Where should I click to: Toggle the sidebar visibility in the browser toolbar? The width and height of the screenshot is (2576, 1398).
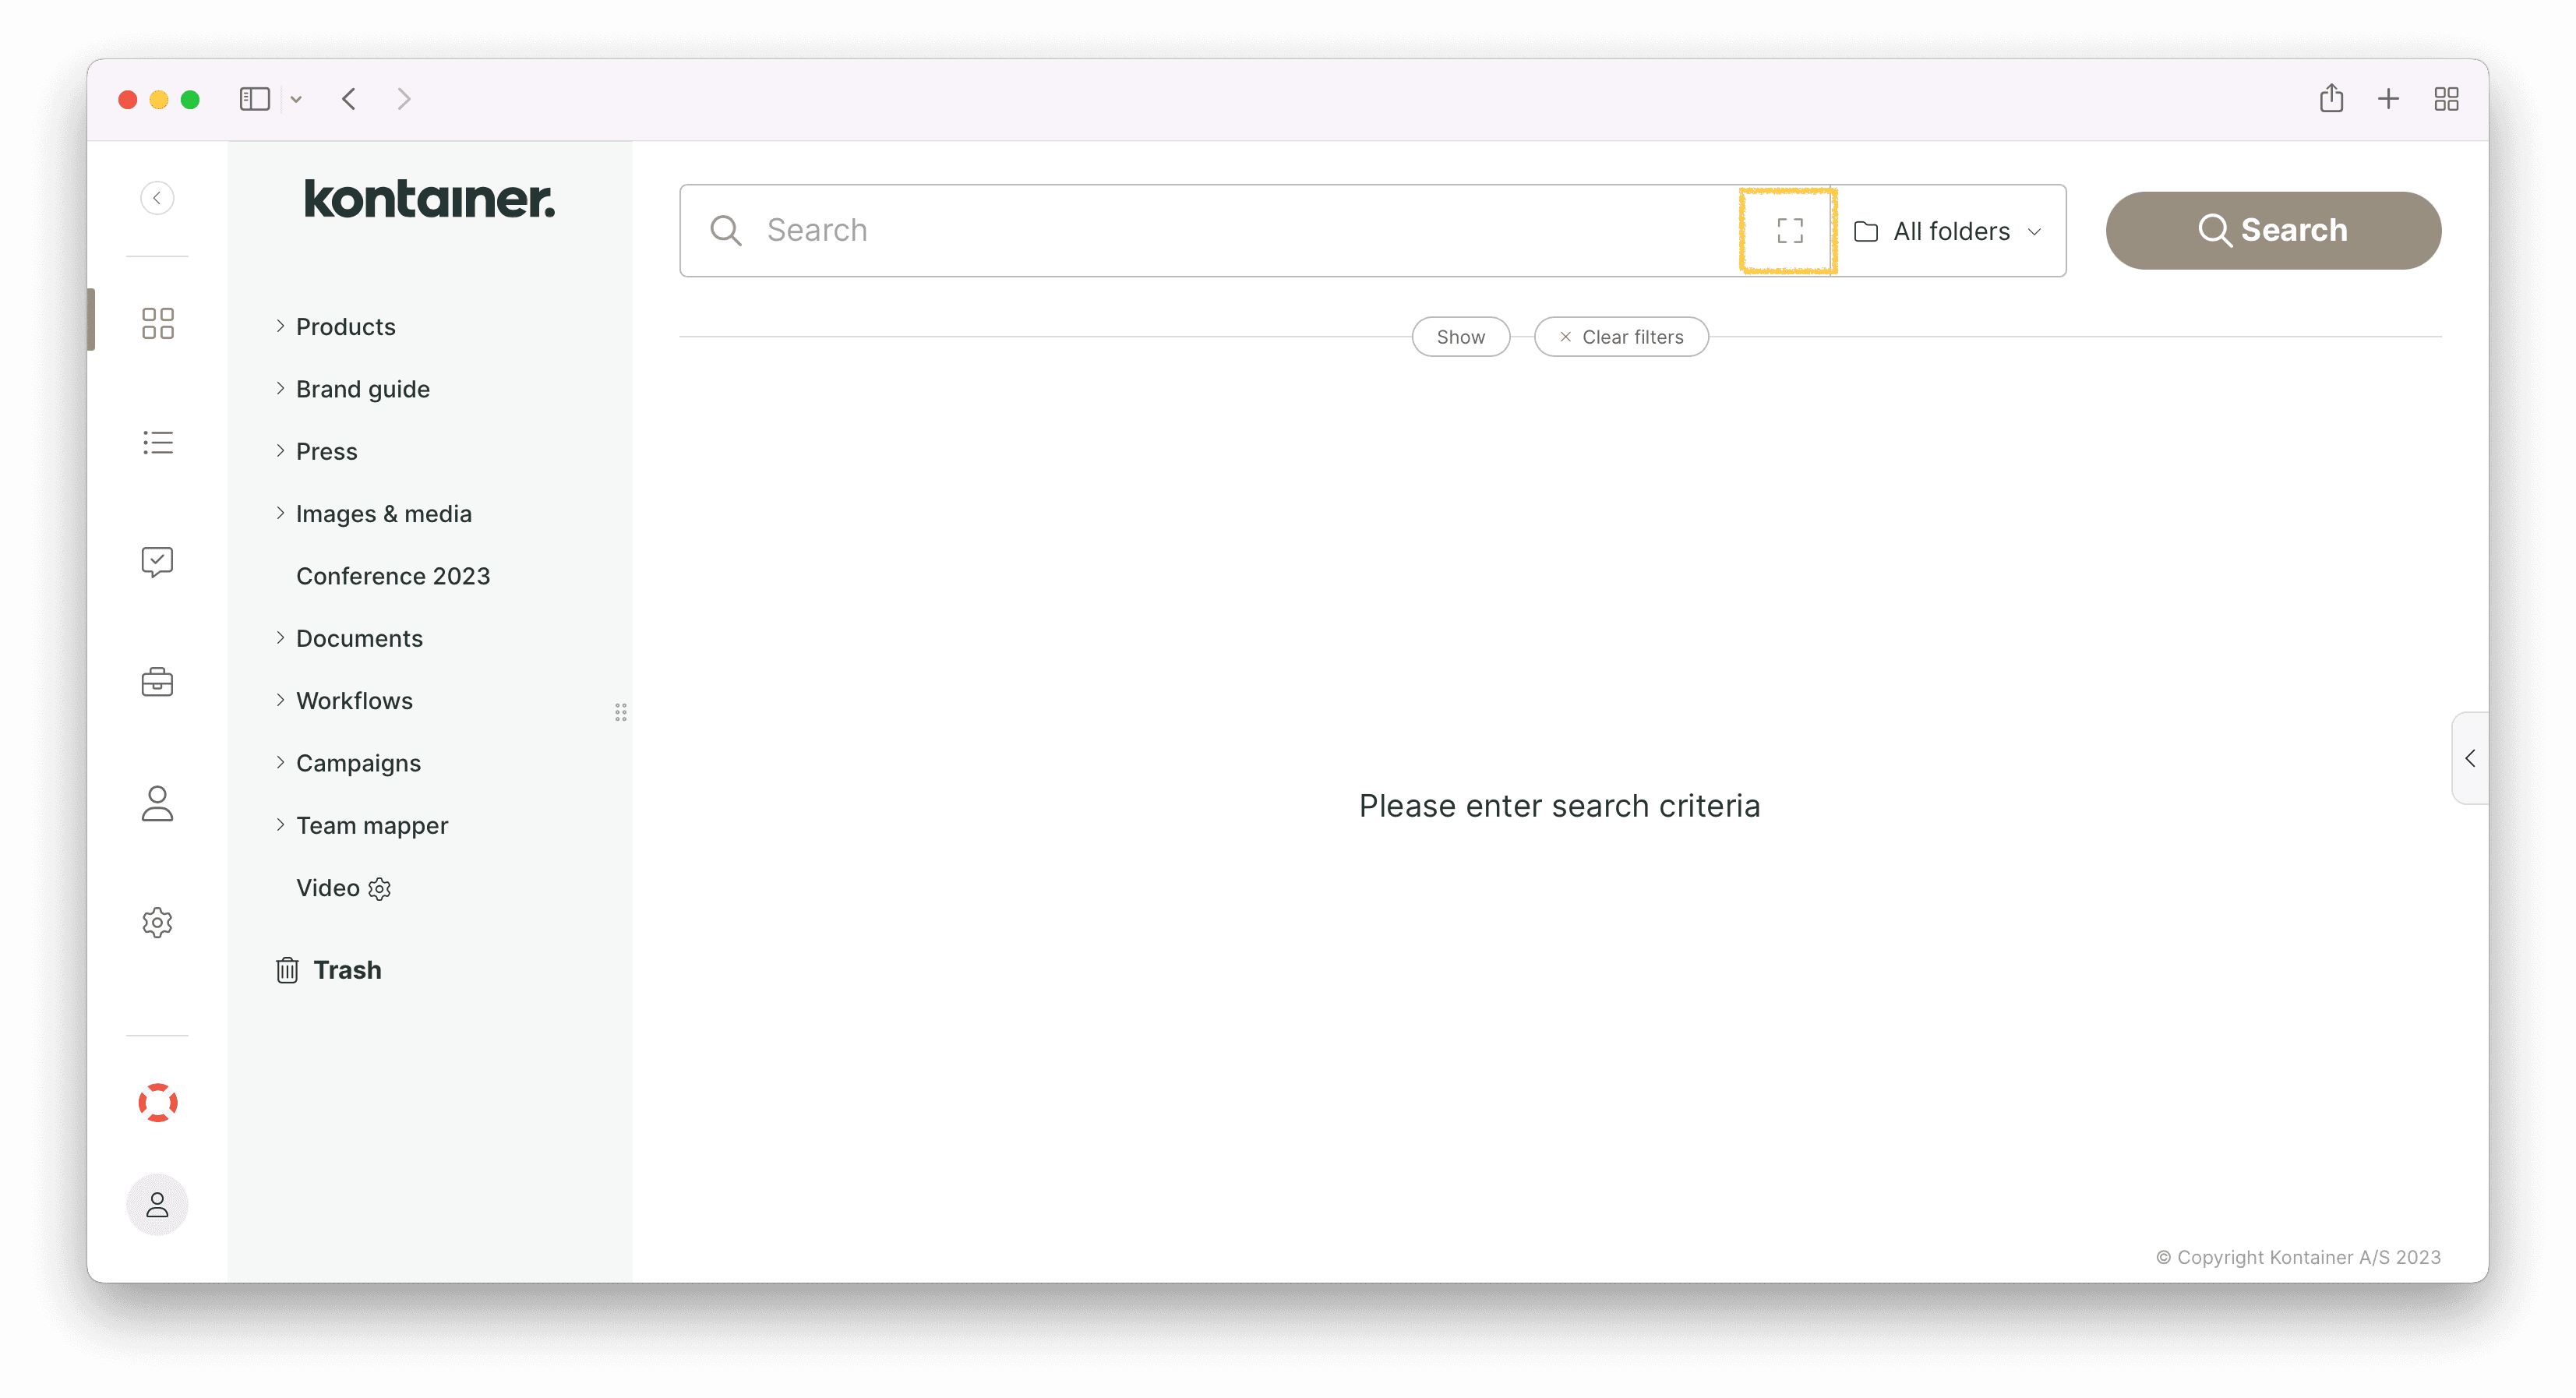(x=254, y=98)
